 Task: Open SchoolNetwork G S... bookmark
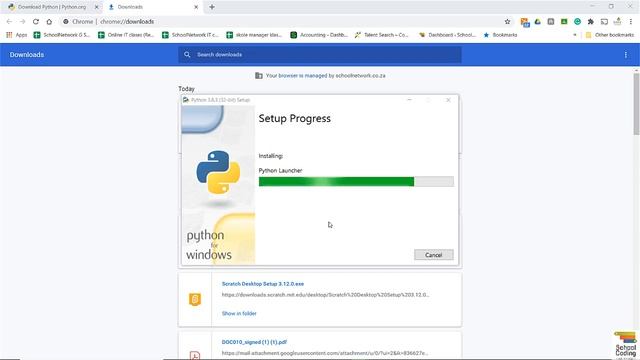point(62,35)
